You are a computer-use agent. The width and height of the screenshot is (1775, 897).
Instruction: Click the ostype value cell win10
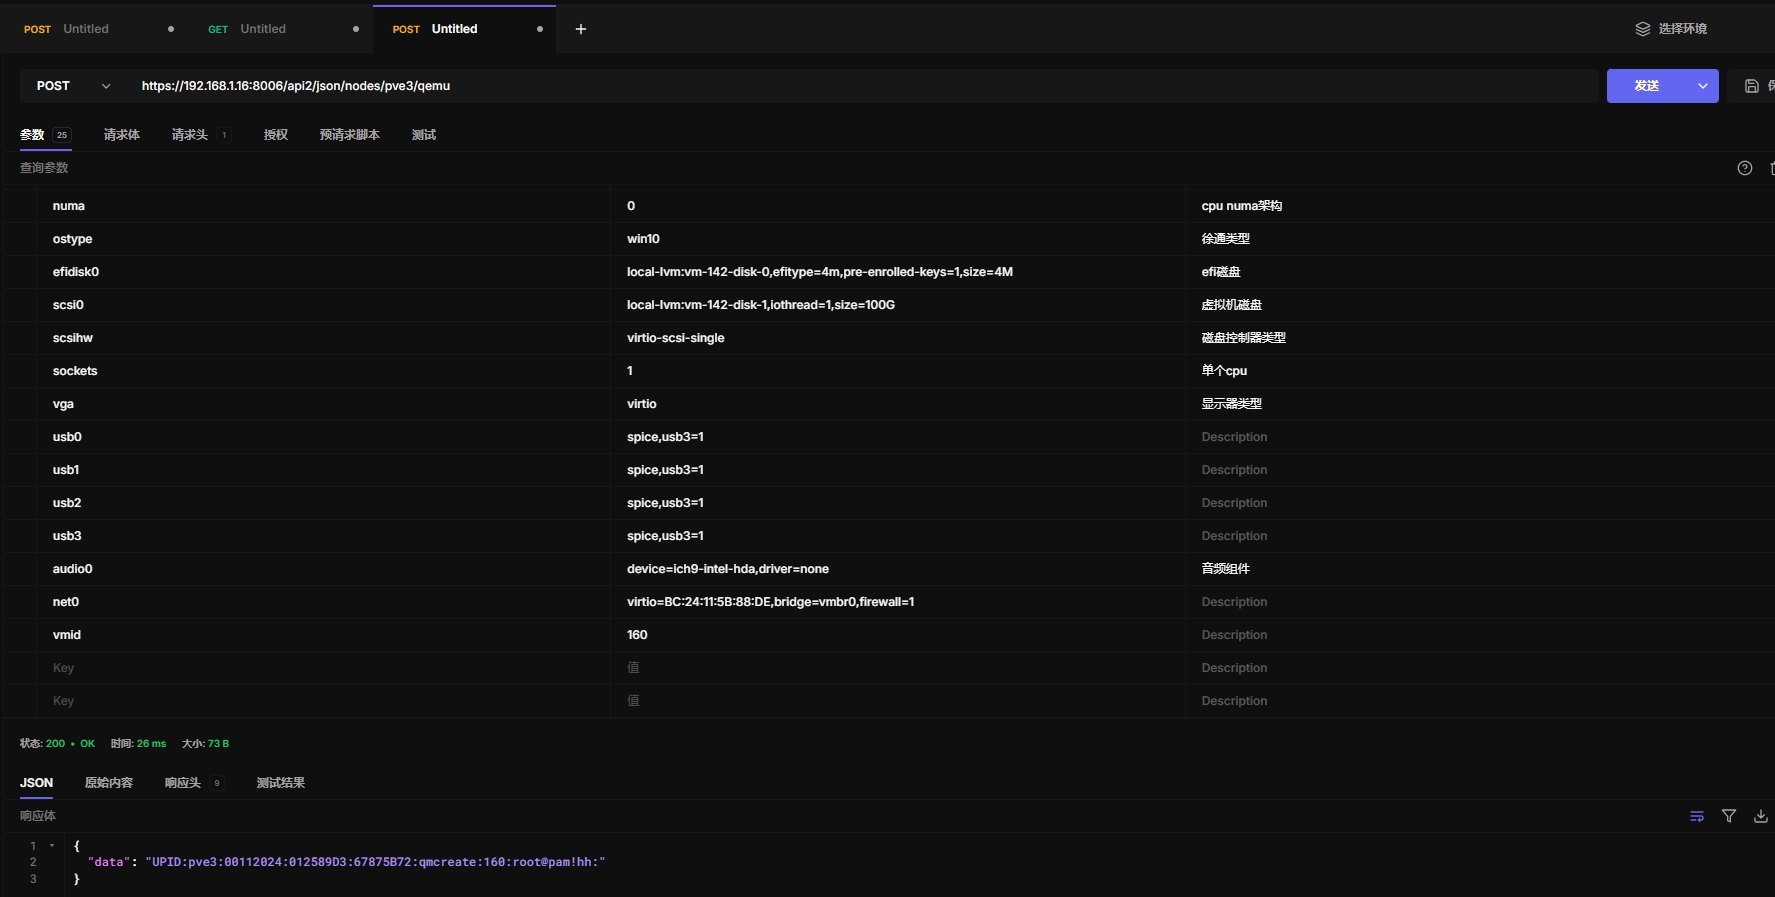click(x=643, y=239)
